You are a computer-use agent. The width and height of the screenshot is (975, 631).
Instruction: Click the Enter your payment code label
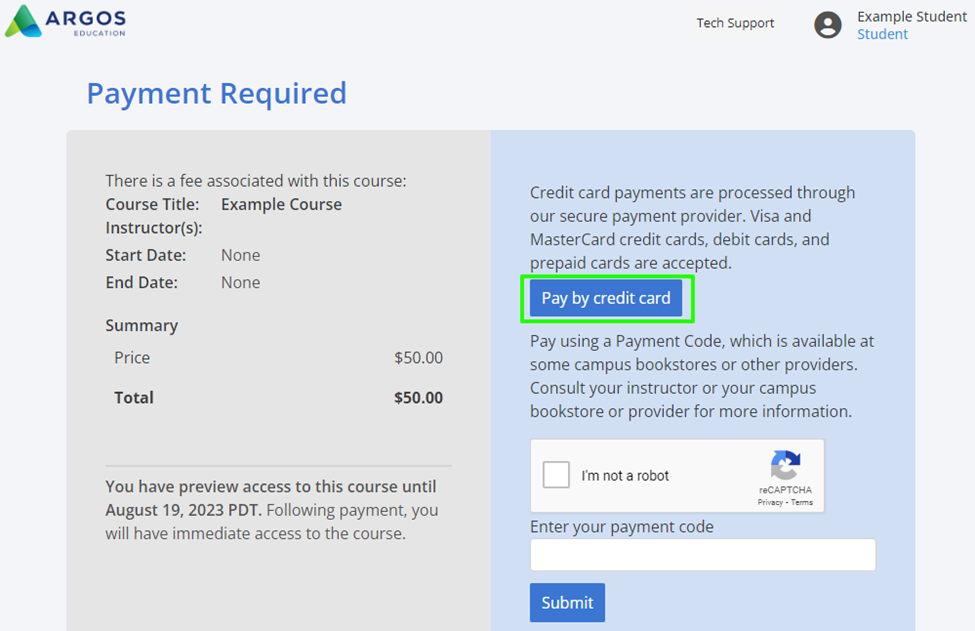tap(622, 527)
